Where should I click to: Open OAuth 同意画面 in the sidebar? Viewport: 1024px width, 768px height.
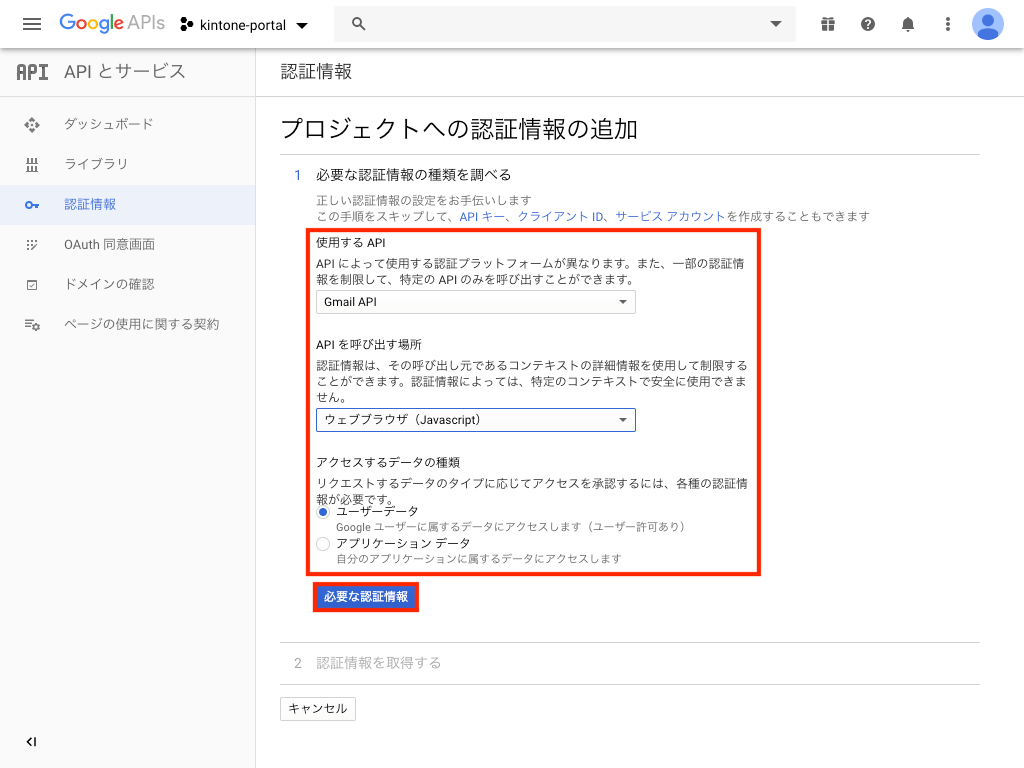109,244
